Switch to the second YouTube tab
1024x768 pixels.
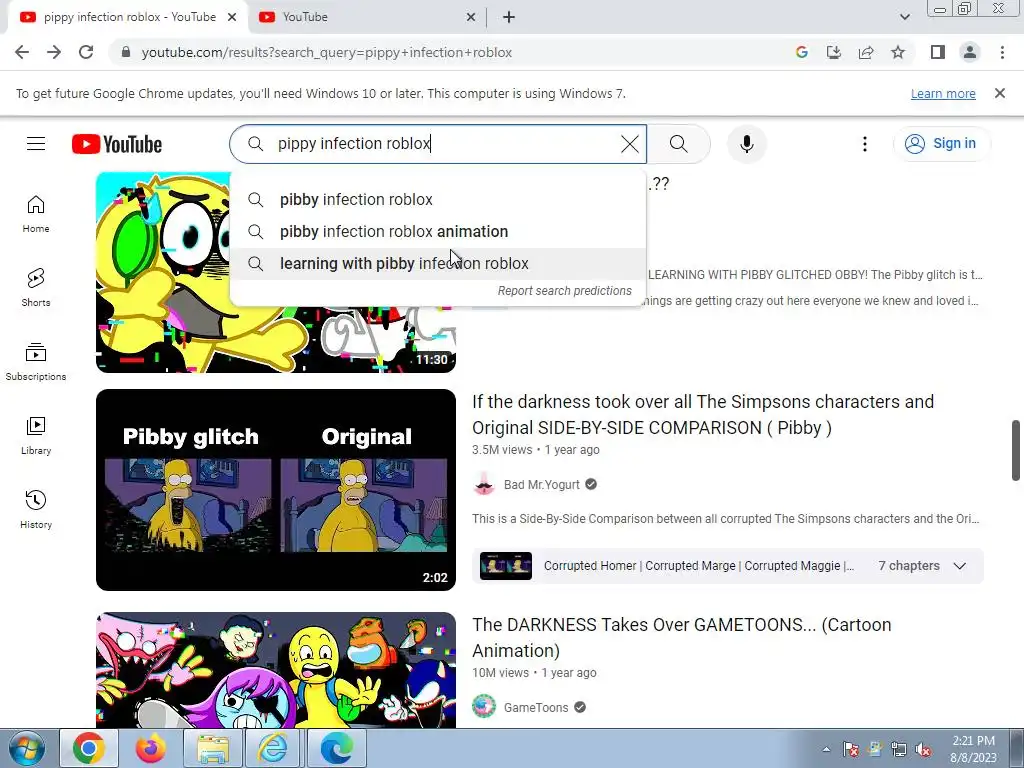pyautogui.click(x=366, y=17)
